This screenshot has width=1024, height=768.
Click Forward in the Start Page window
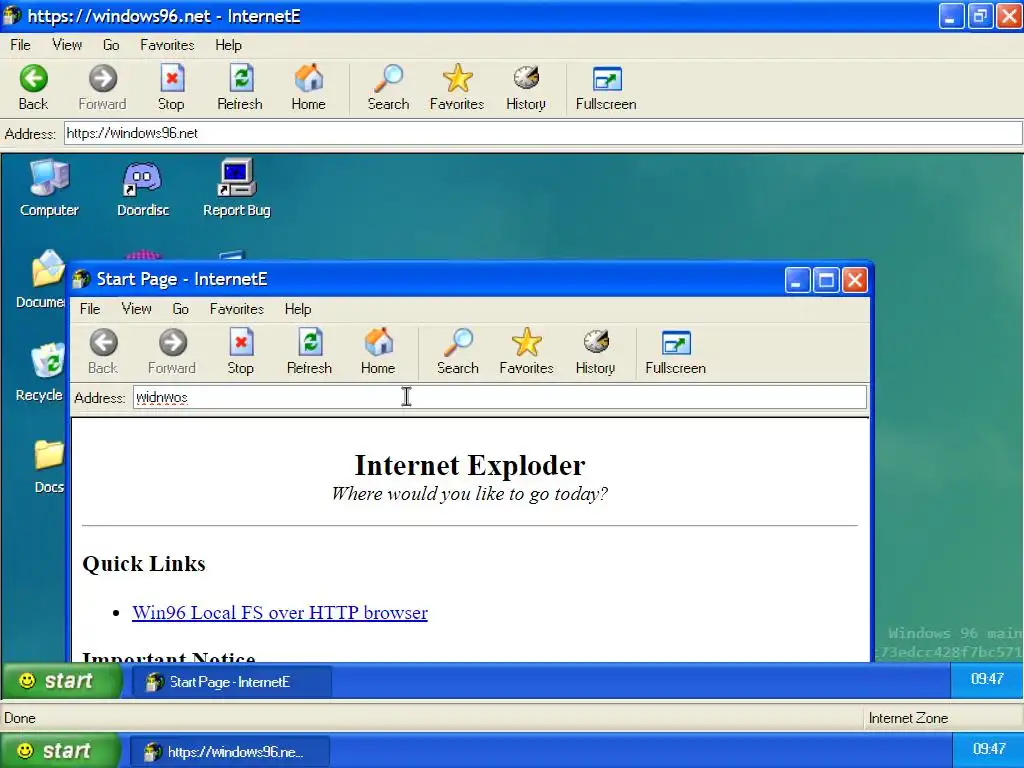coord(172,352)
